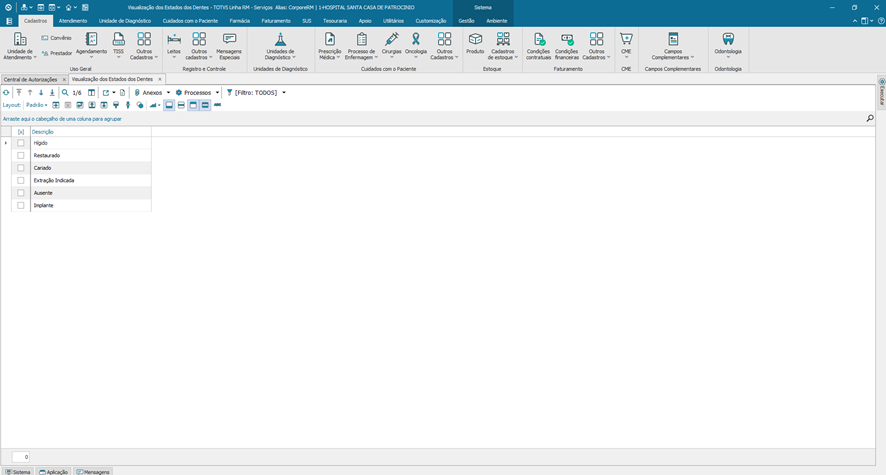
Task: Check the Extração Indicada row checkbox
Action: tap(21, 180)
